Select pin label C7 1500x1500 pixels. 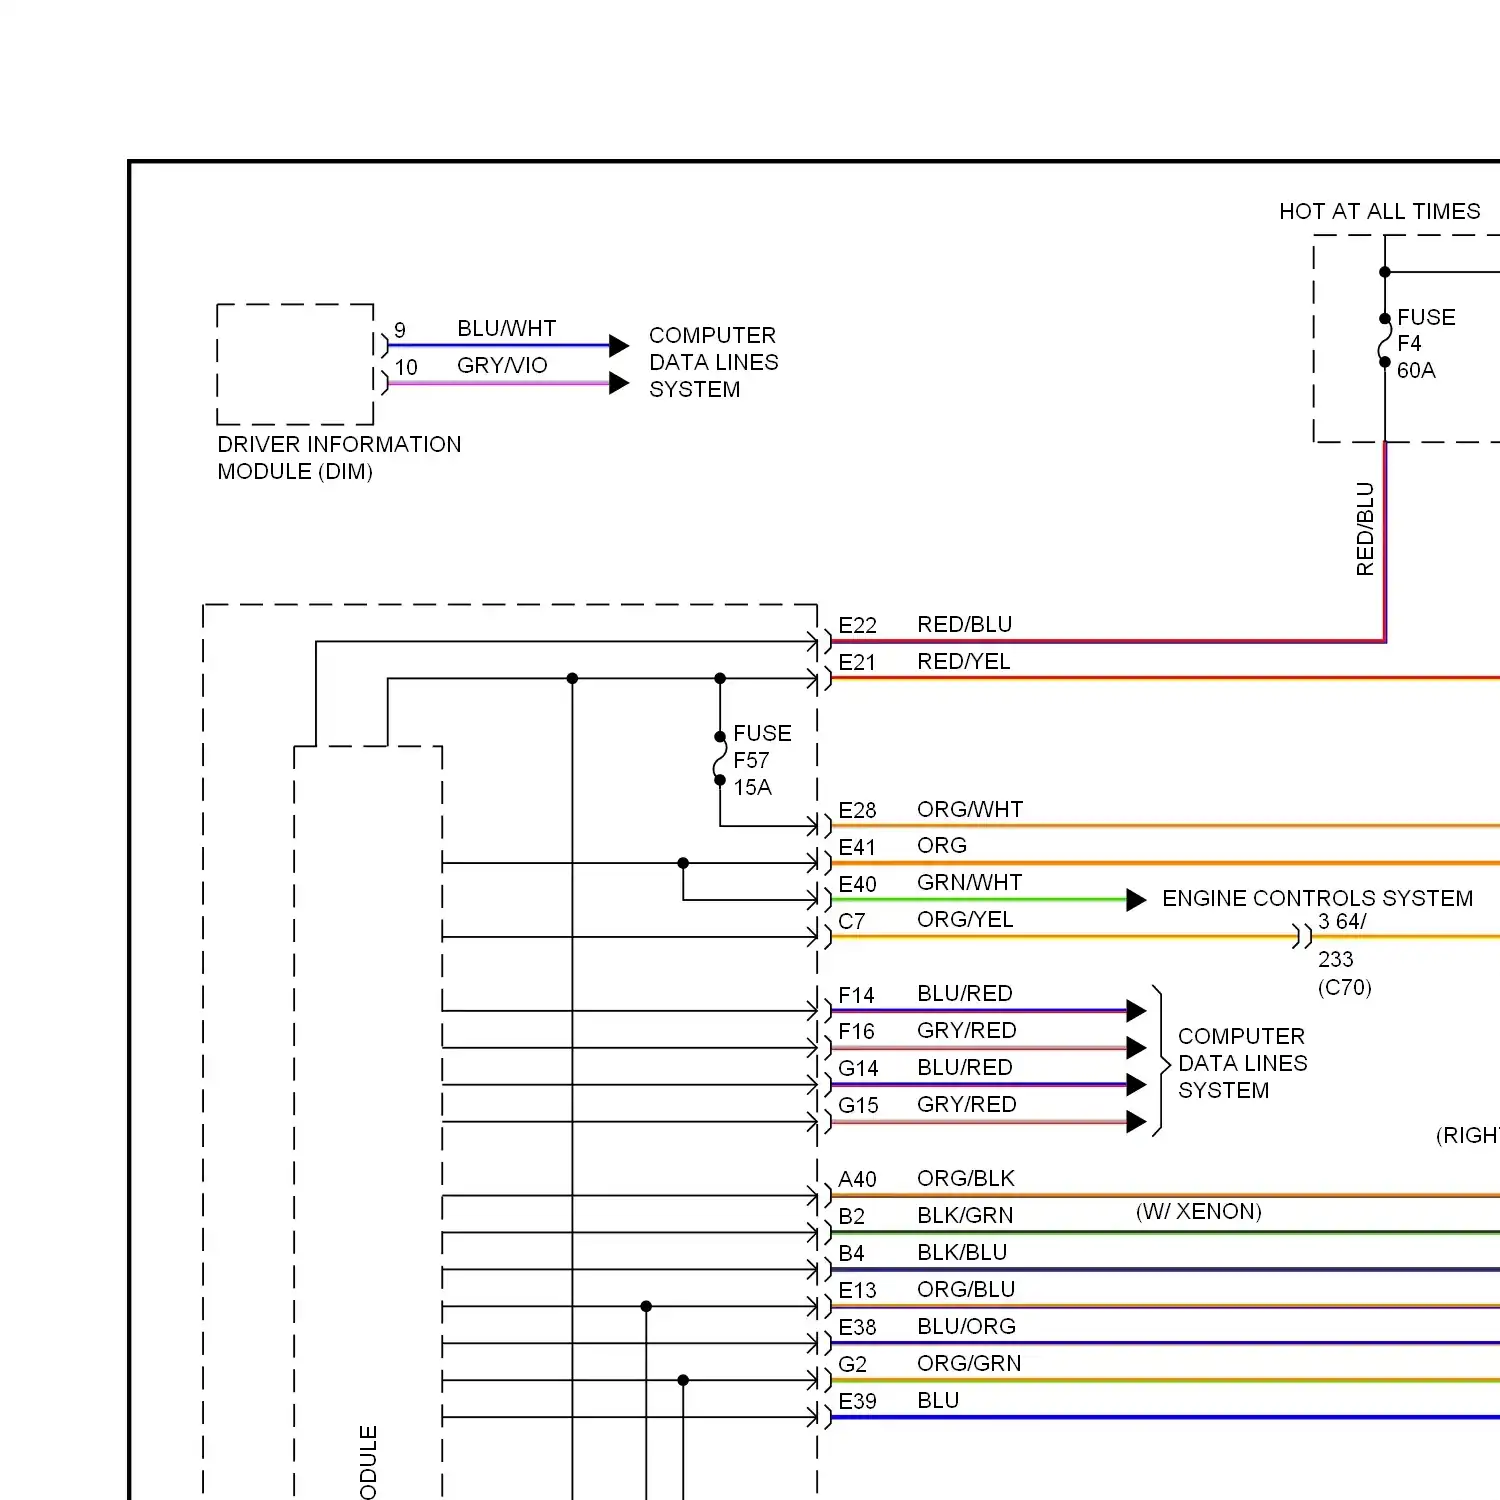(852, 921)
